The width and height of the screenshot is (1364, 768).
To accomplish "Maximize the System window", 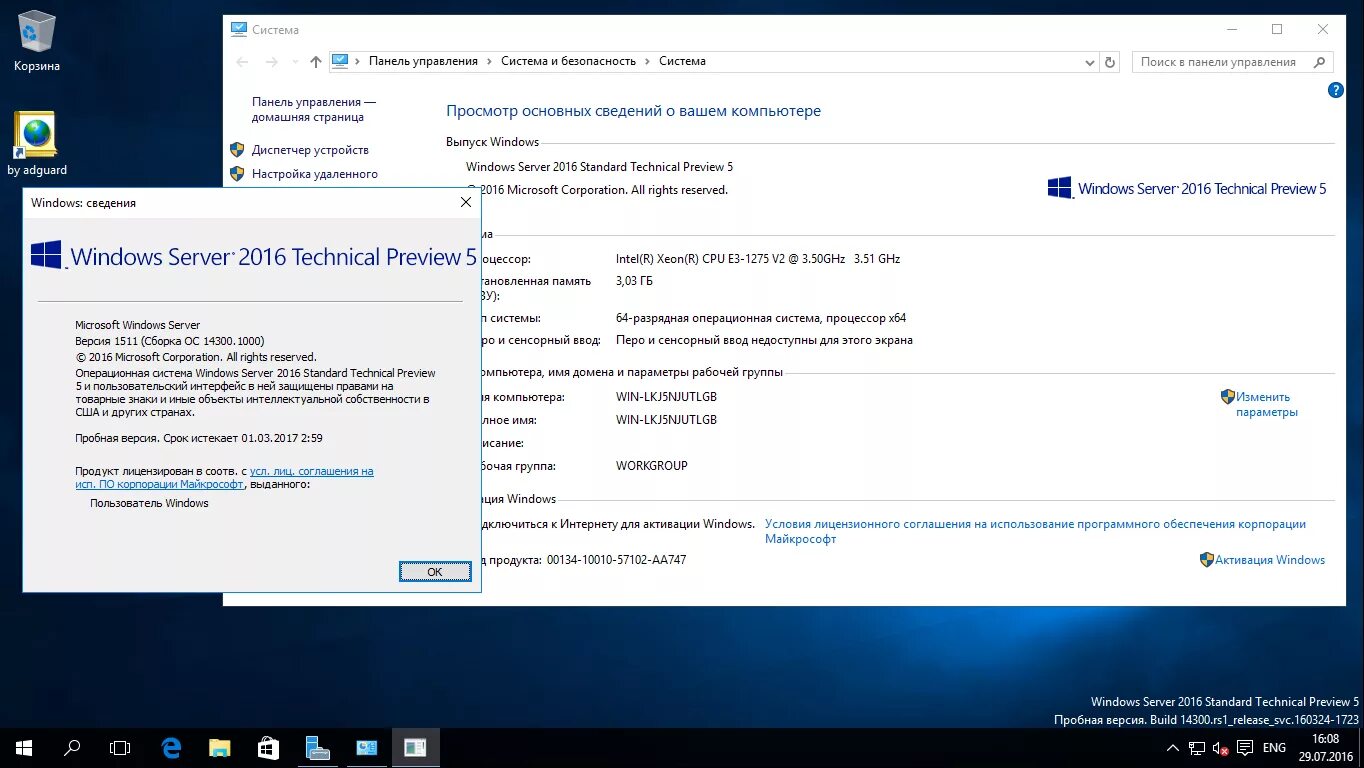I will pyautogui.click(x=1277, y=29).
